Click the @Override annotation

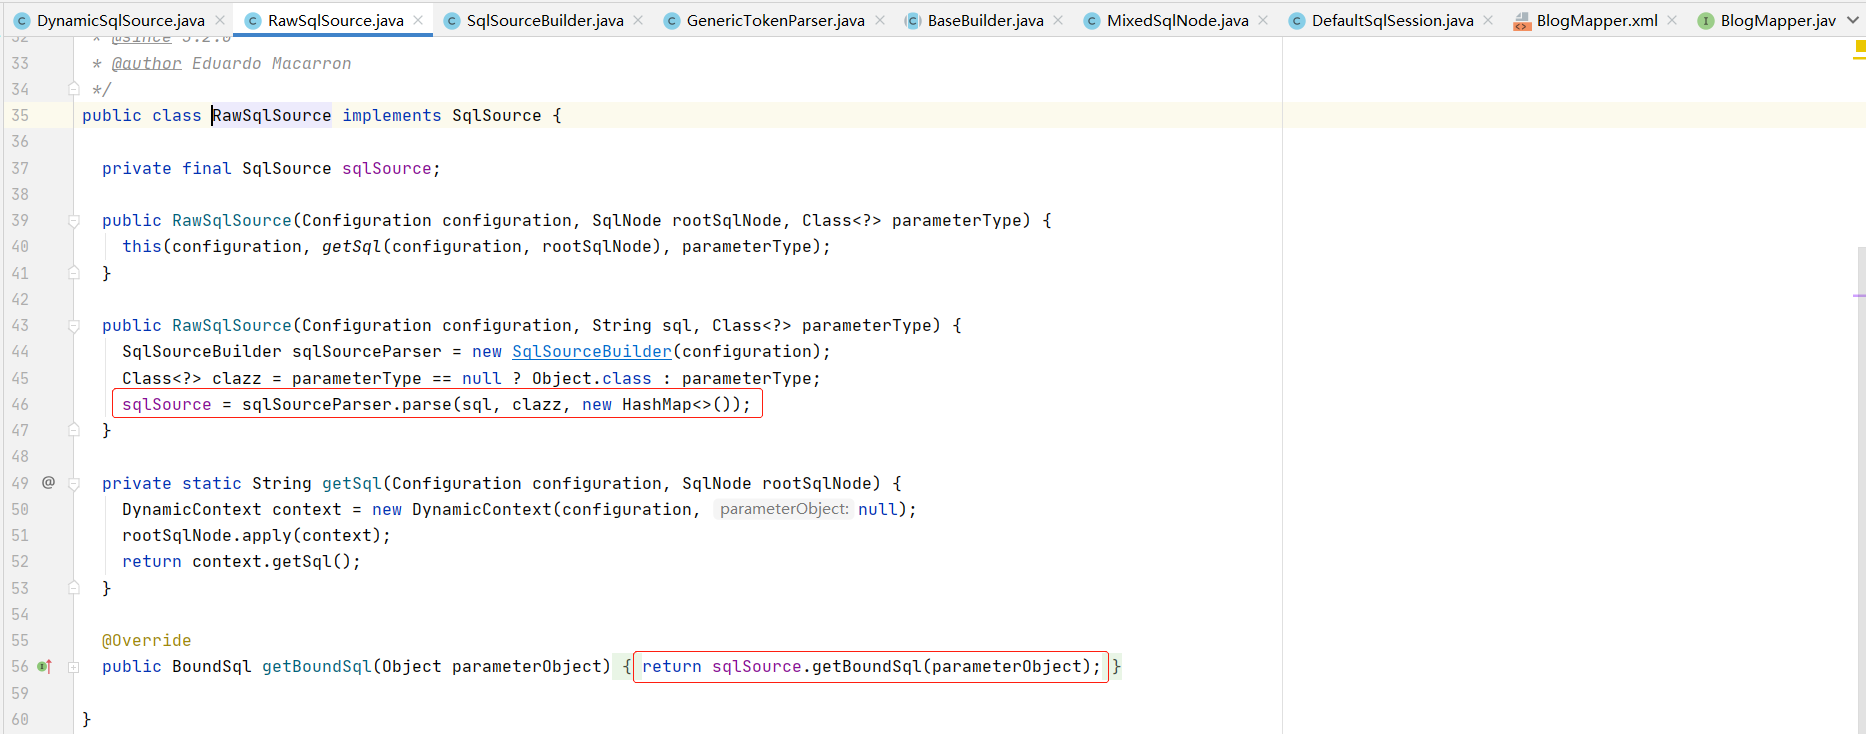click(147, 640)
